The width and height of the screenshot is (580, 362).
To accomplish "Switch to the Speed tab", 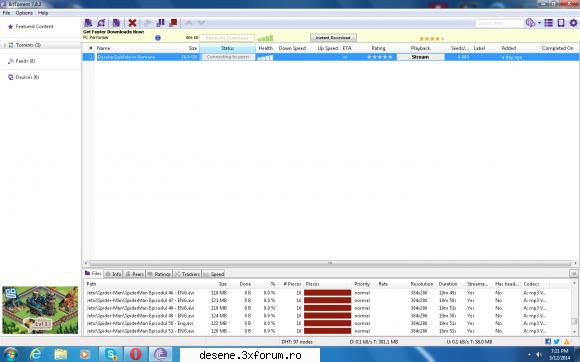I will point(214,274).
